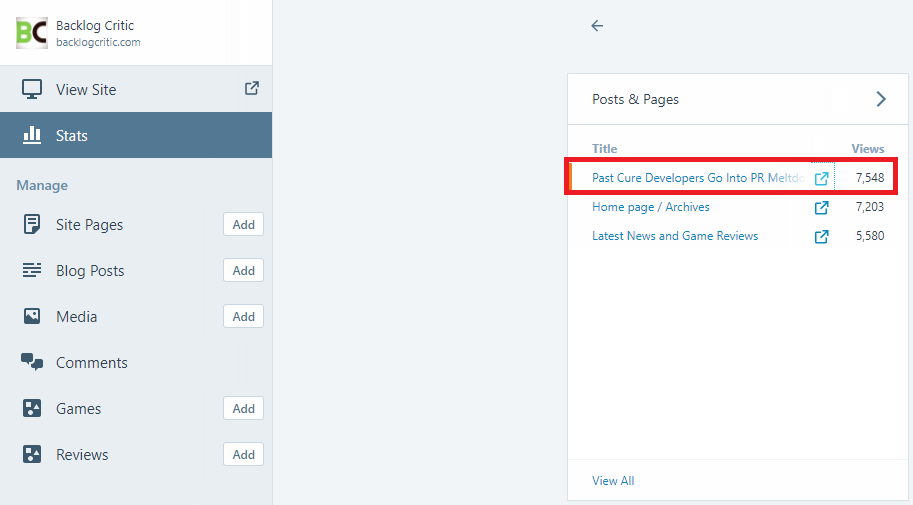Click the Backlog Critic site name
Viewport: 913px width, 505px height.
95,26
